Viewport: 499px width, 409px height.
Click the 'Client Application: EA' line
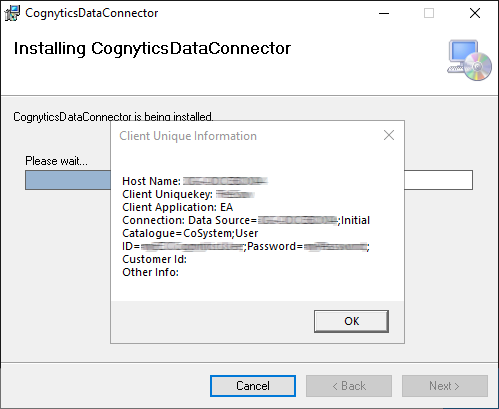(177, 207)
